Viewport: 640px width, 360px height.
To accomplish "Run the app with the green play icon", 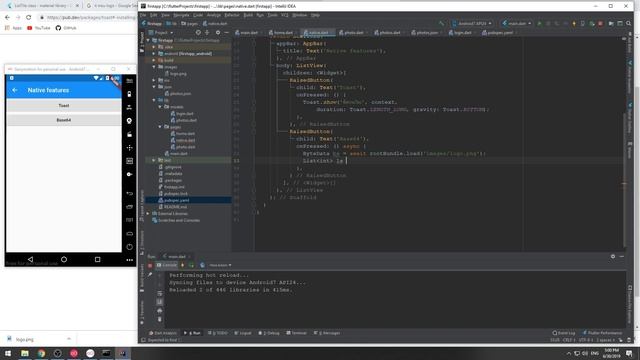I will pyautogui.click(x=539, y=23).
